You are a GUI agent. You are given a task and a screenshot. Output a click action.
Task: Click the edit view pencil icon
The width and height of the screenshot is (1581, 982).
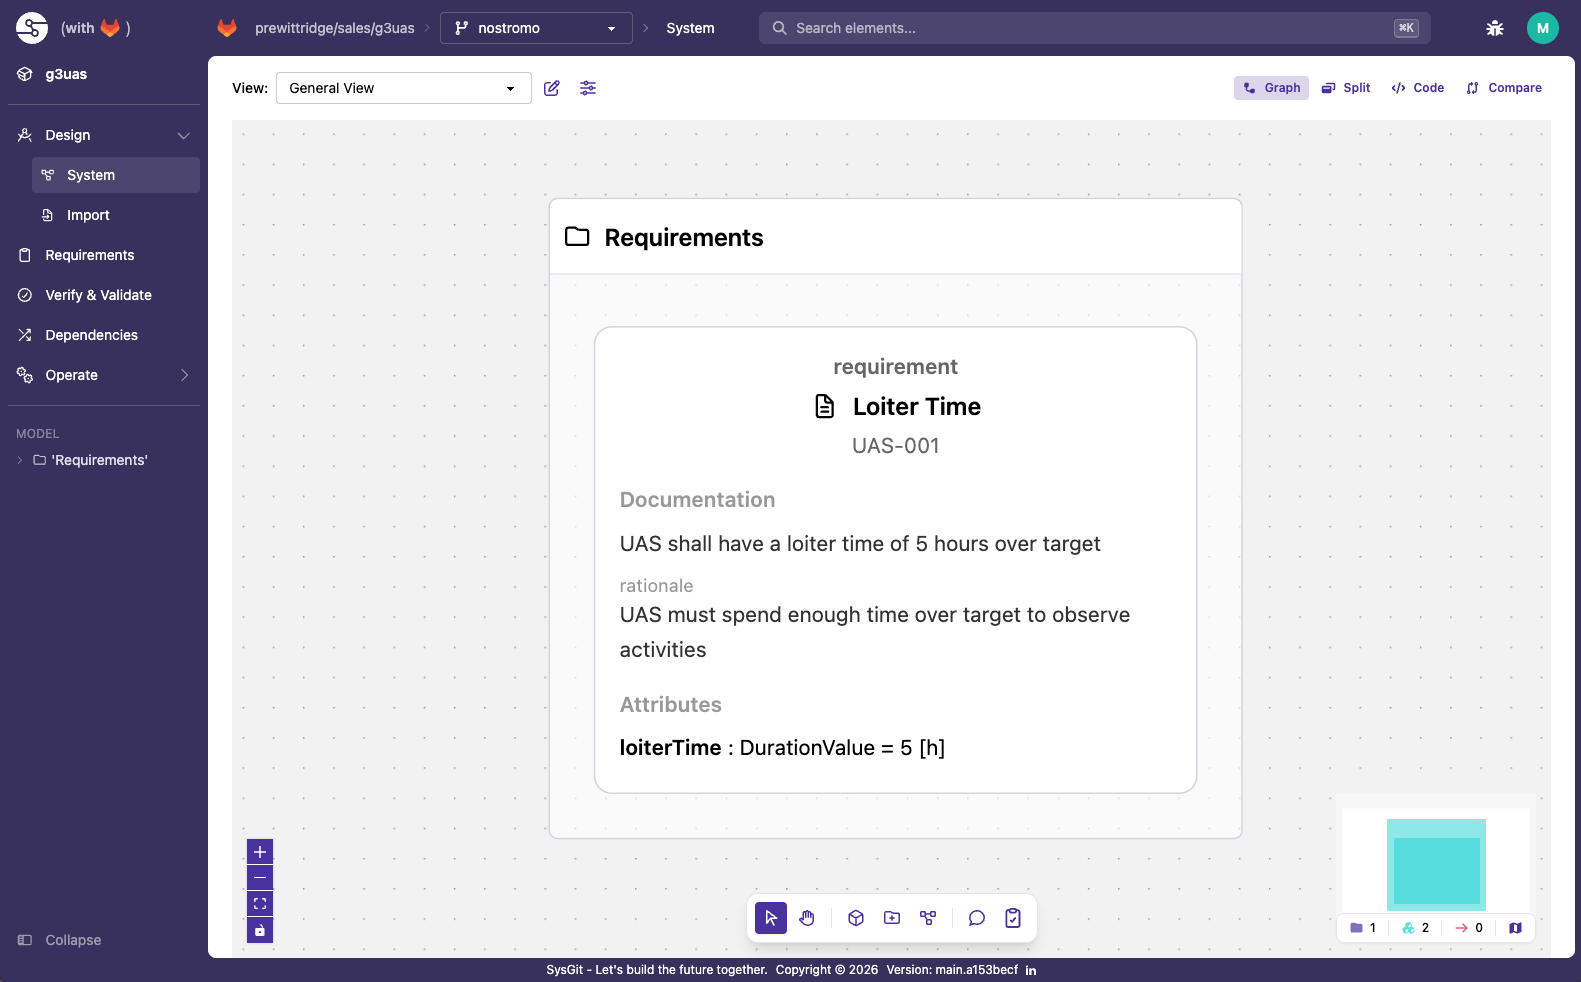[x=552, y=88]
